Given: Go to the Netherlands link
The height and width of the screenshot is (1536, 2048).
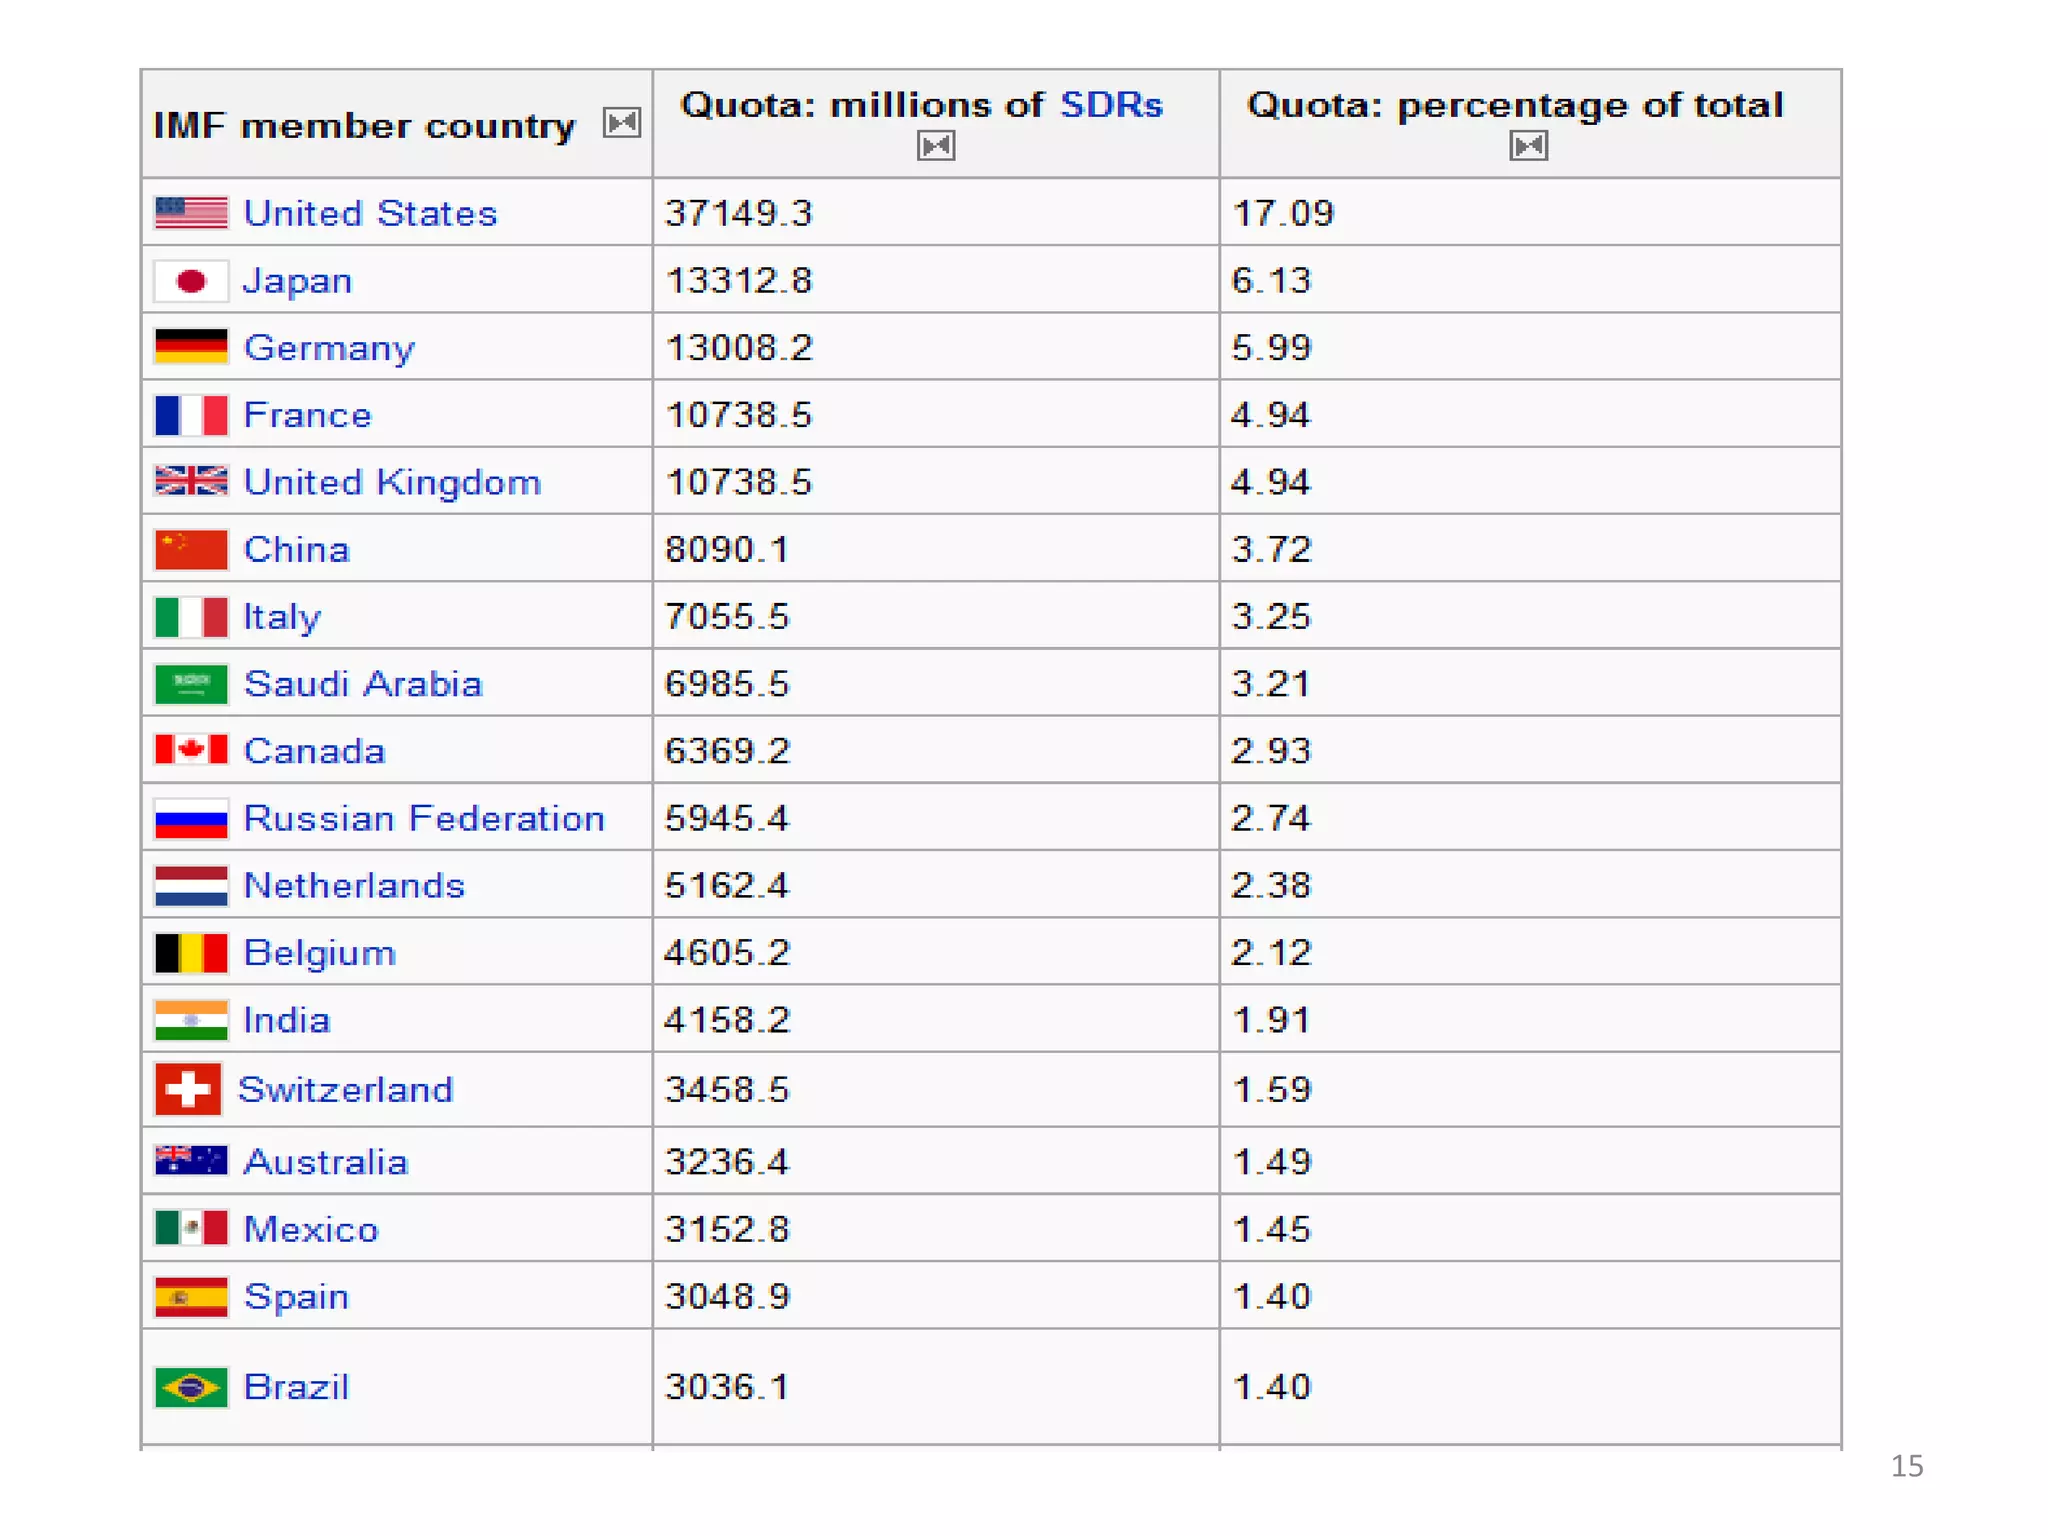Looking at the screenshot, I should click(x=354, y=885).
